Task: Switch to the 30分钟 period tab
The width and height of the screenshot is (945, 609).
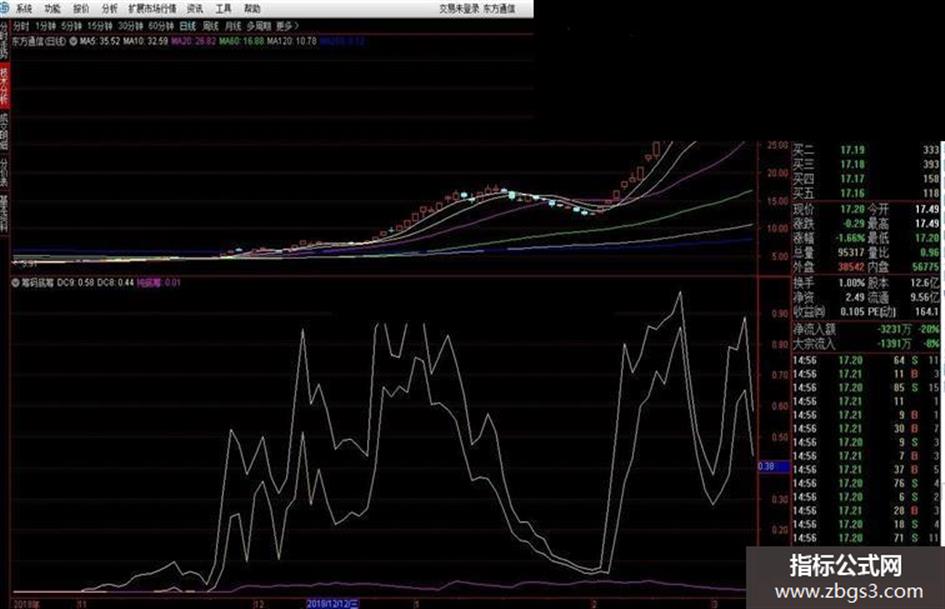Action: pos(130,26)
